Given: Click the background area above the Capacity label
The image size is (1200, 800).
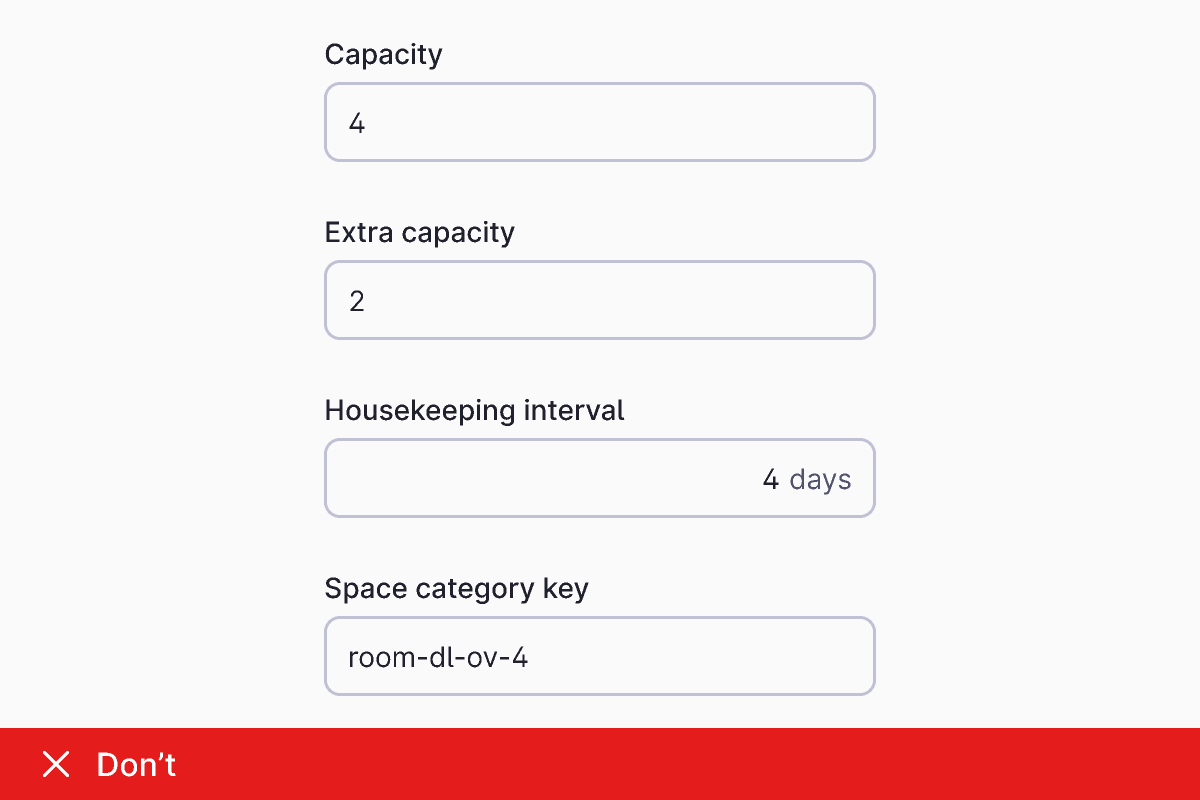Looking at the screenshot, I should [600, 20].
